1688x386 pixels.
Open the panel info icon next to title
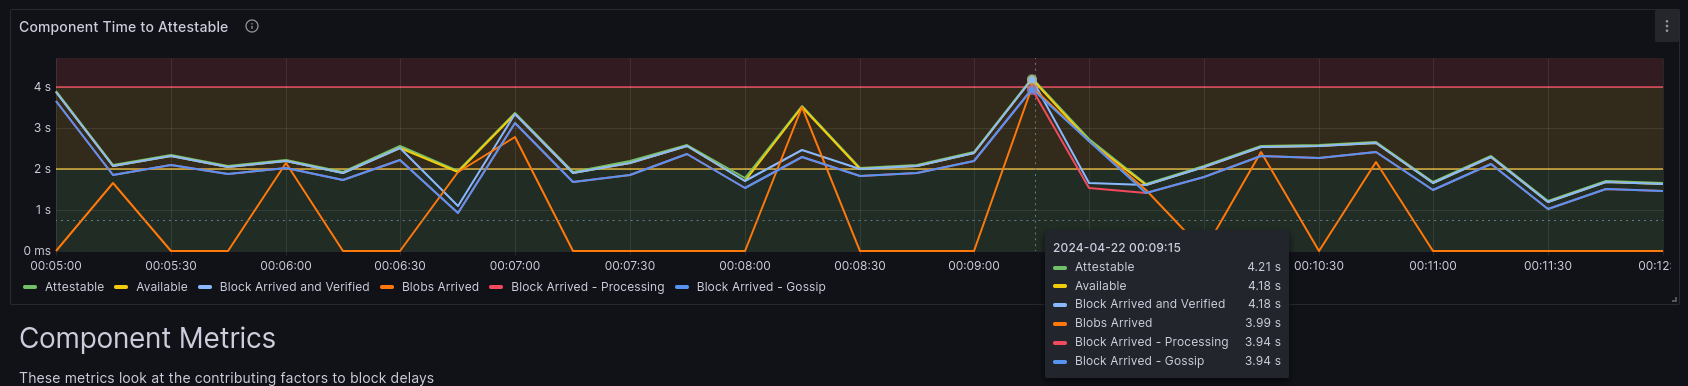click(x=252, y=27)
